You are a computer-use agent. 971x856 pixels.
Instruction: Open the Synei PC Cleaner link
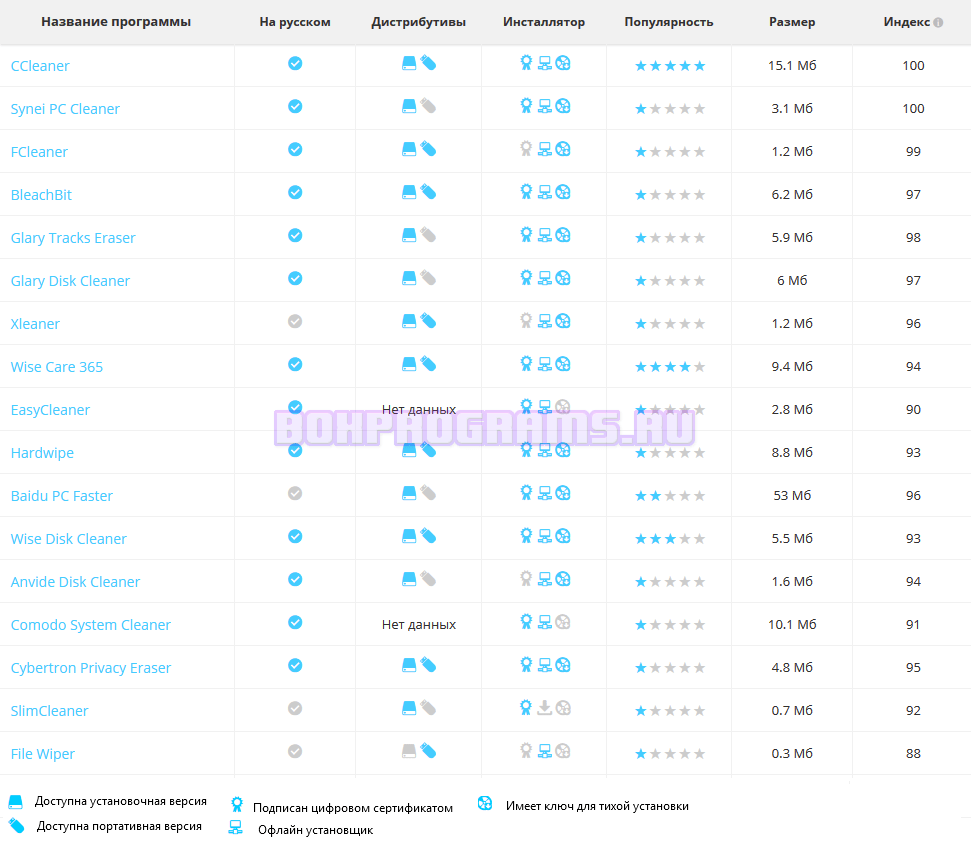coord(65,109)
